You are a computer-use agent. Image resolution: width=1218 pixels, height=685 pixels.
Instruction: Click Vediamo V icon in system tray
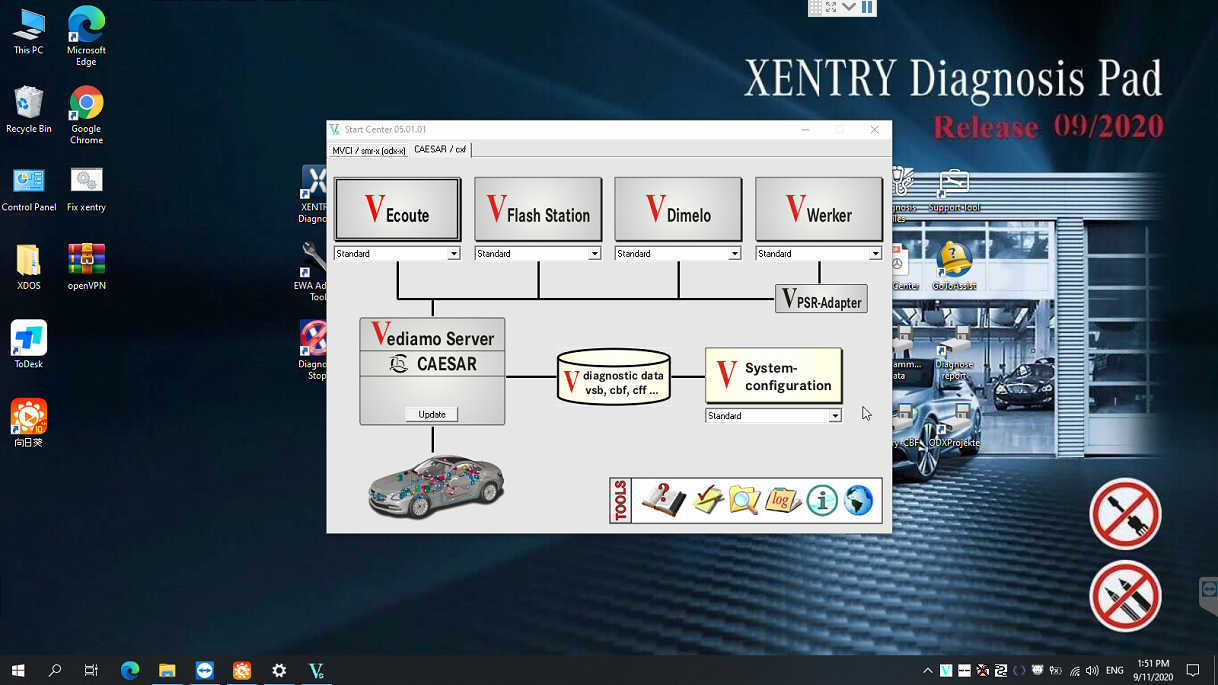[946, 670]
